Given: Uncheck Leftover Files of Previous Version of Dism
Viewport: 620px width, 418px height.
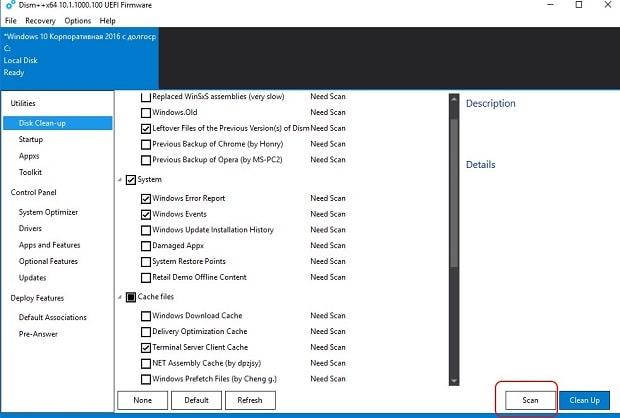Looking at the screenshot, I should tap(146, 129).
